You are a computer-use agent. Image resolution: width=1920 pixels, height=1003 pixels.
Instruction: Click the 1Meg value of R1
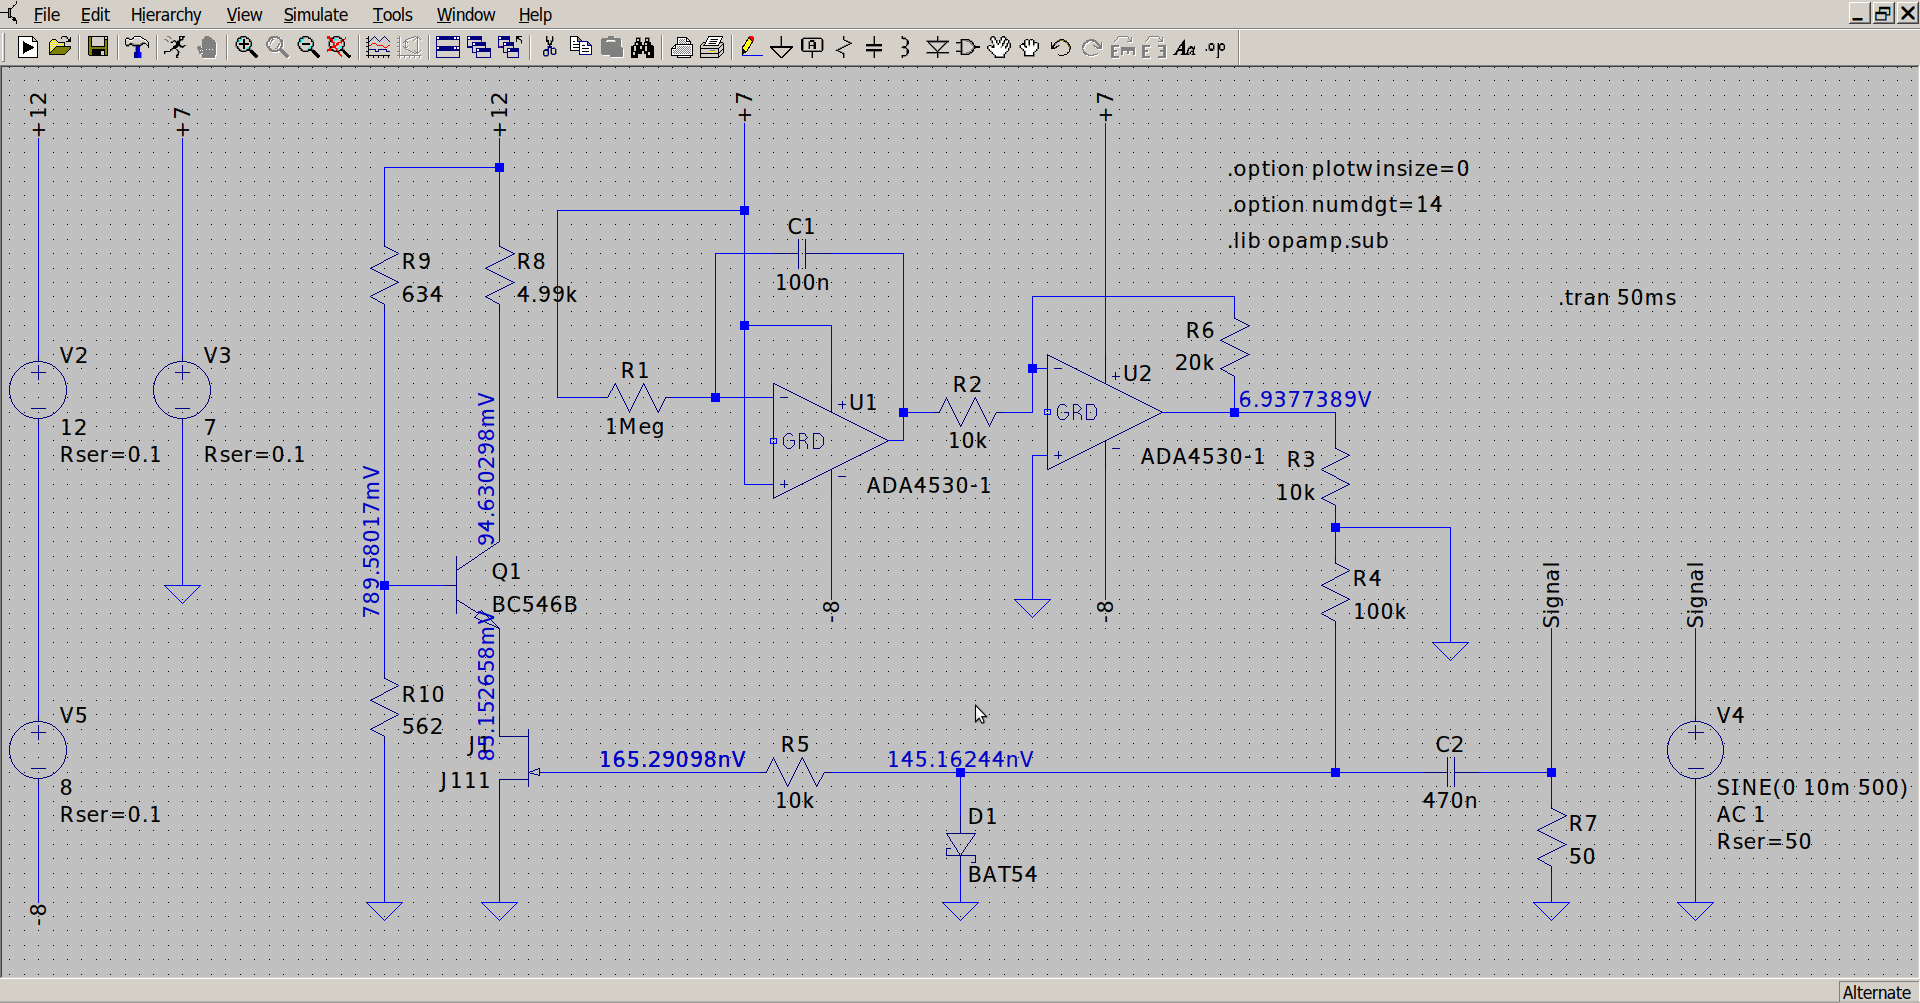pyautogui.click(x=634, y=426)
